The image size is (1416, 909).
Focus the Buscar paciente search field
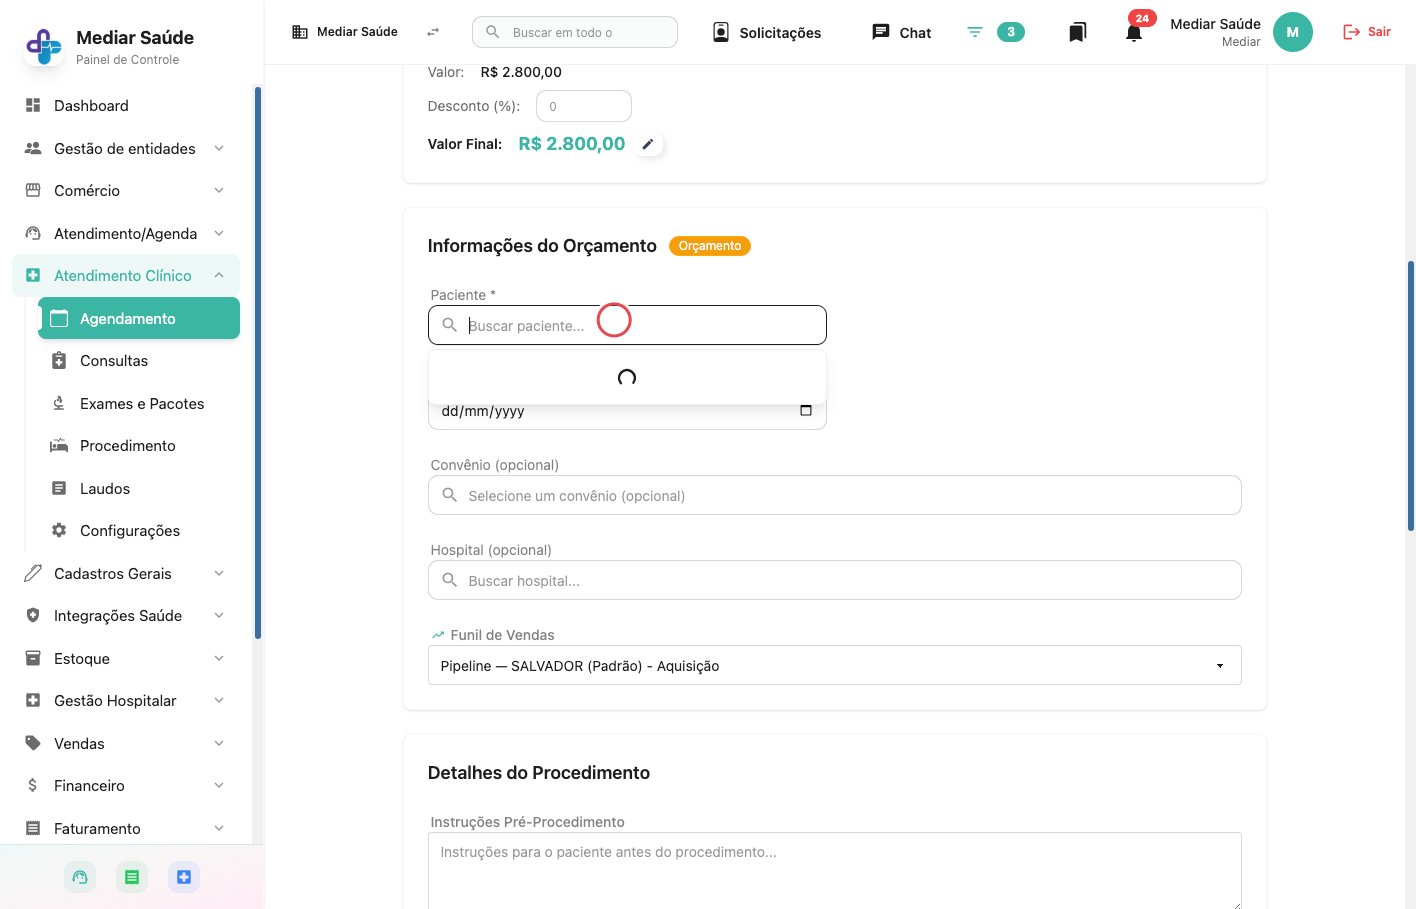[x=627, y=325]
